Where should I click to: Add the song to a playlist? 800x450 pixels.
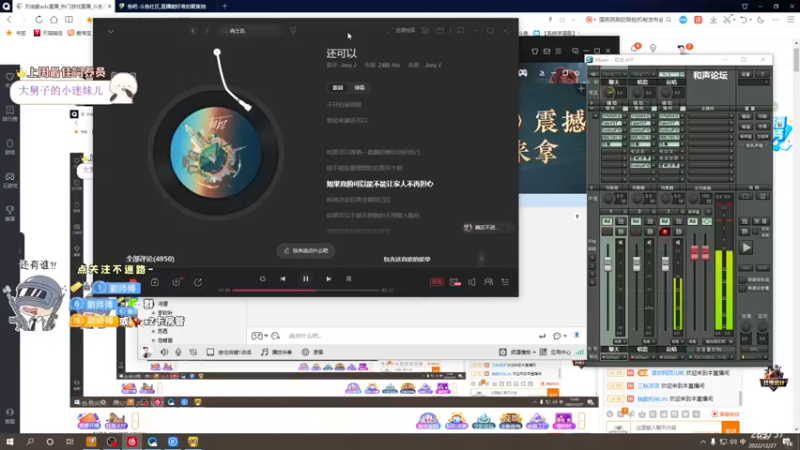[155, 282]
